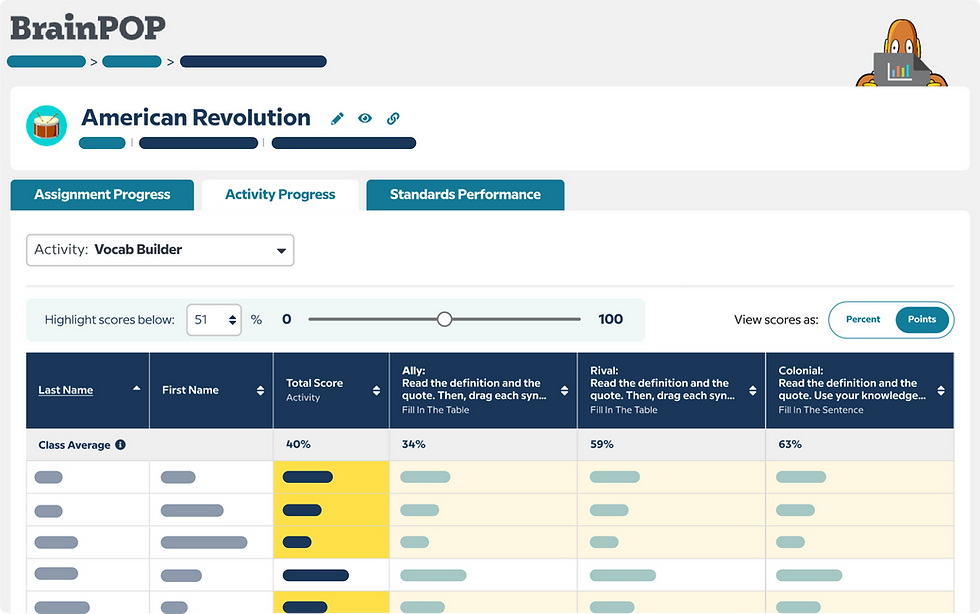
Task: Click the pencil edit icon beside American Revolution
Action: [338, 118]
